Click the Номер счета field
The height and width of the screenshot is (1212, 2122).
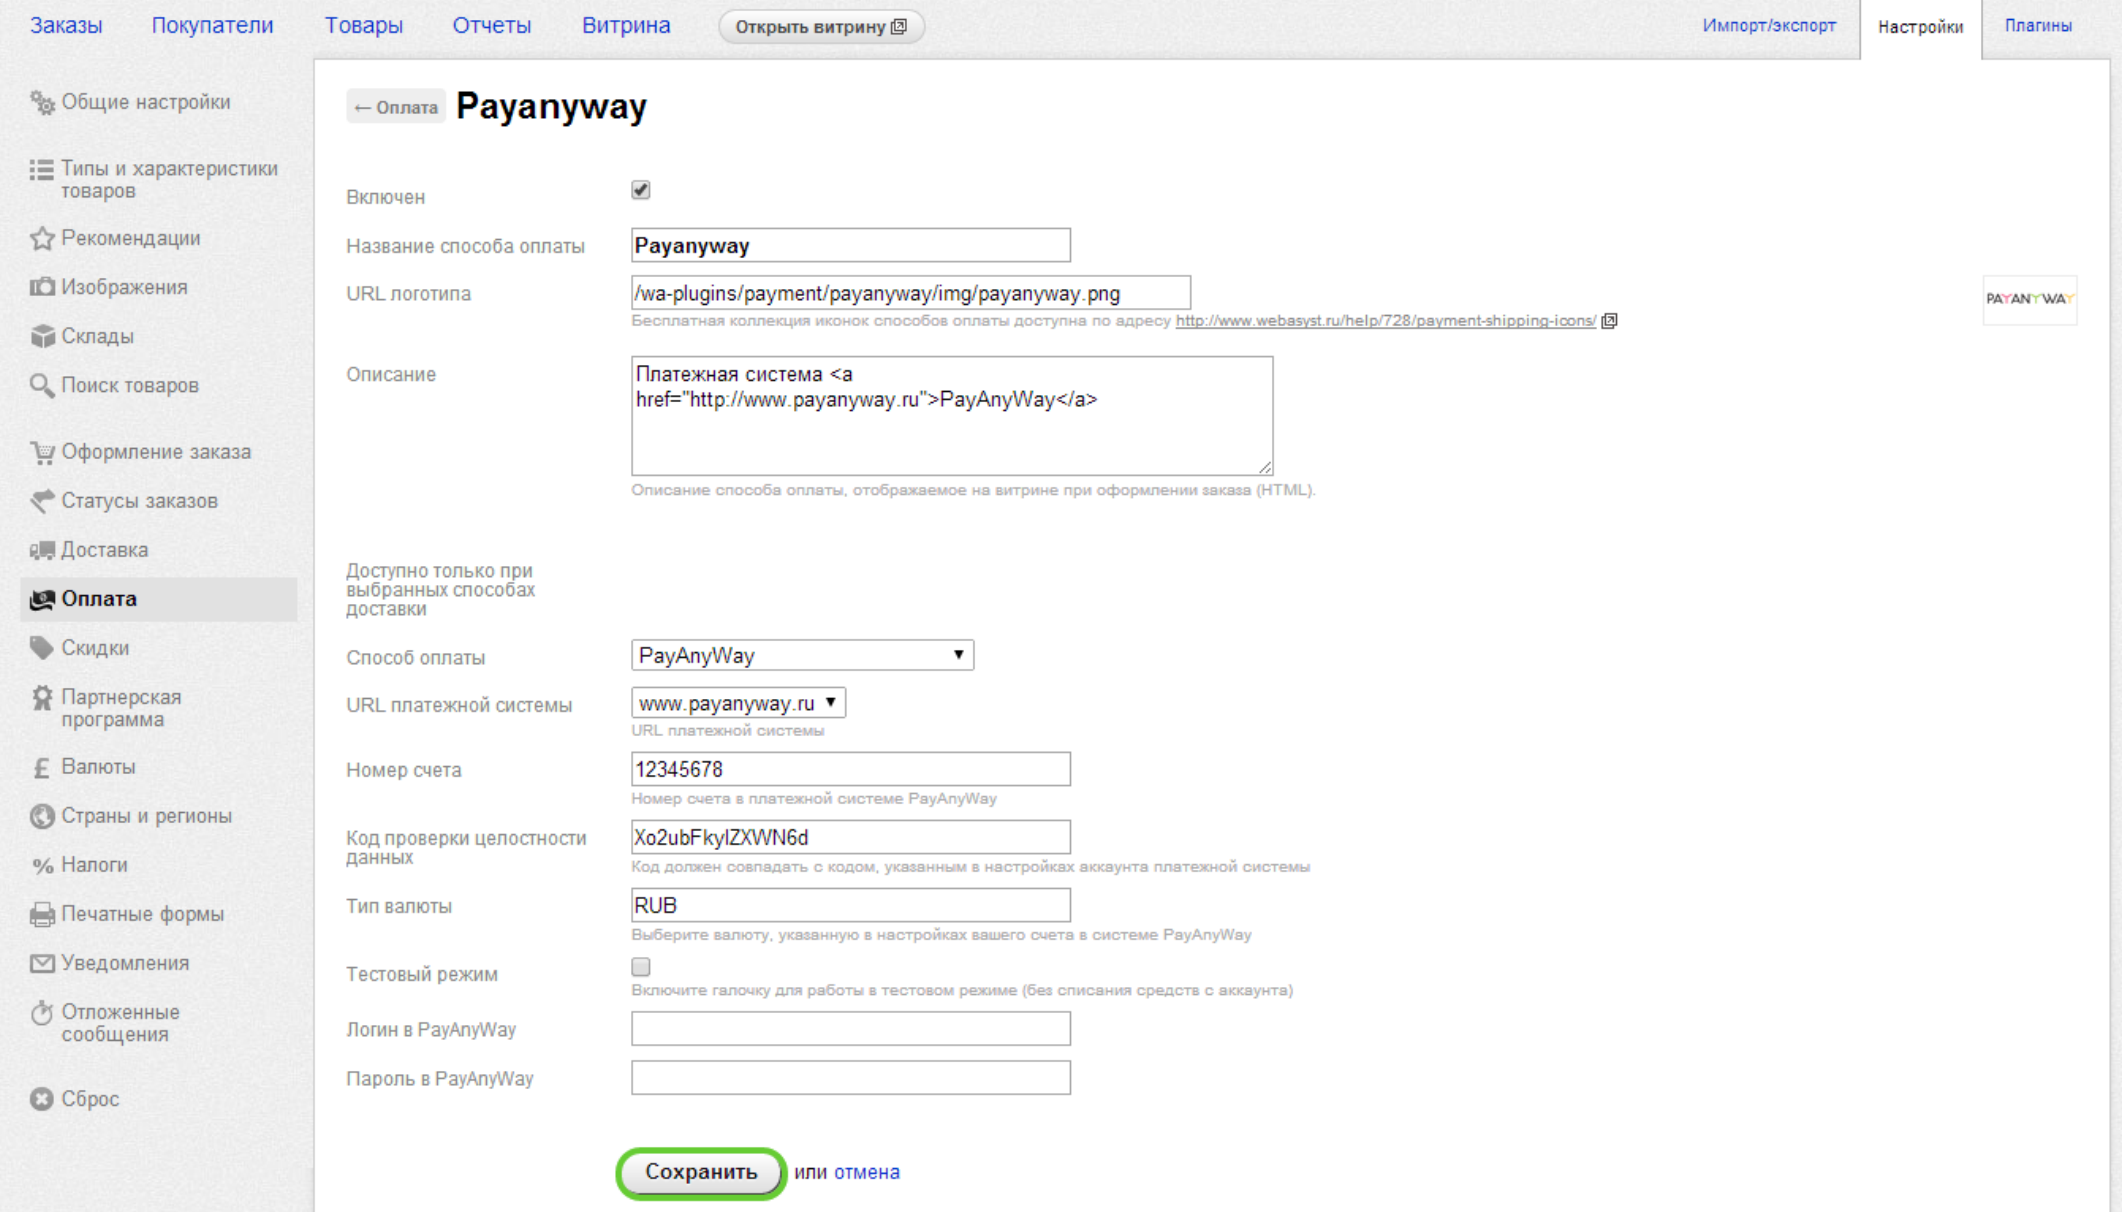(851, 769)
